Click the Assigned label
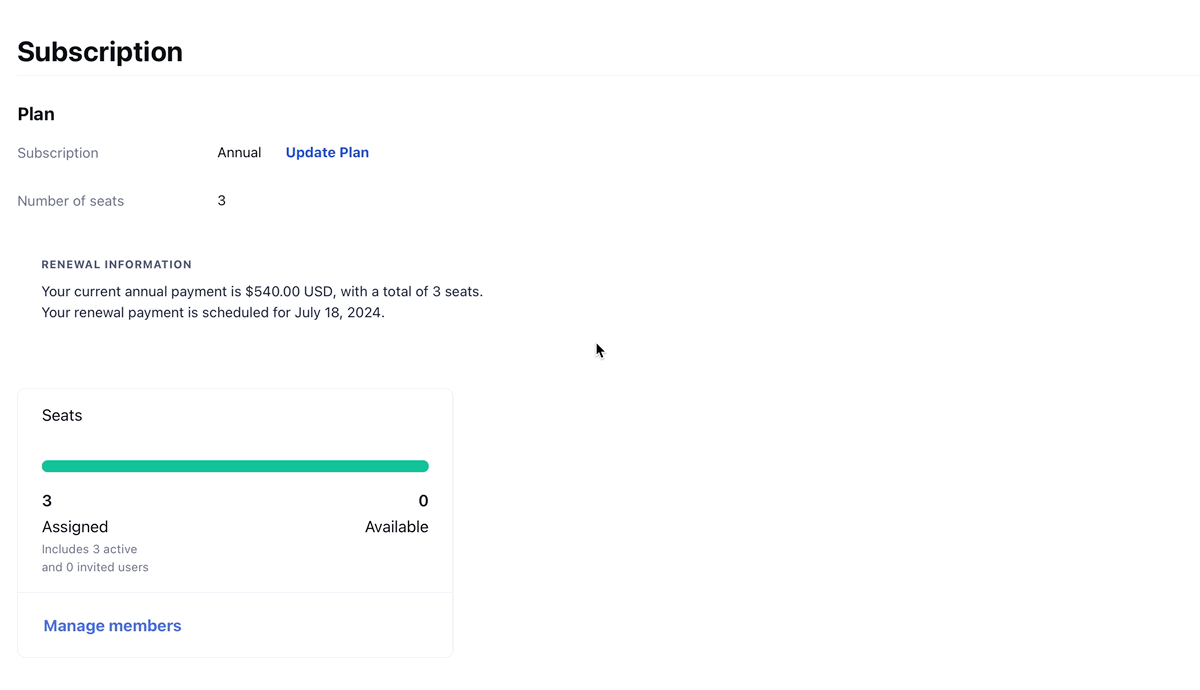 pyautogui.click(x=75, y=527)
